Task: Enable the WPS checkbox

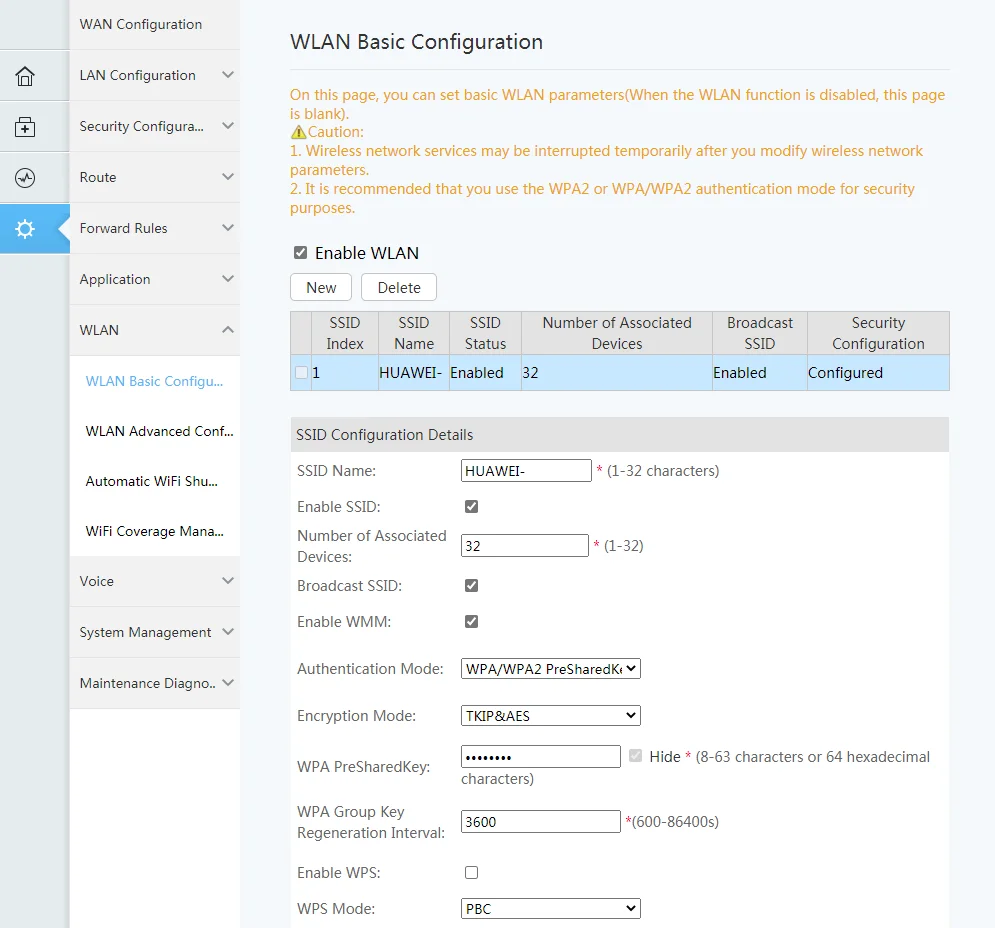Action: click(472, 873)
